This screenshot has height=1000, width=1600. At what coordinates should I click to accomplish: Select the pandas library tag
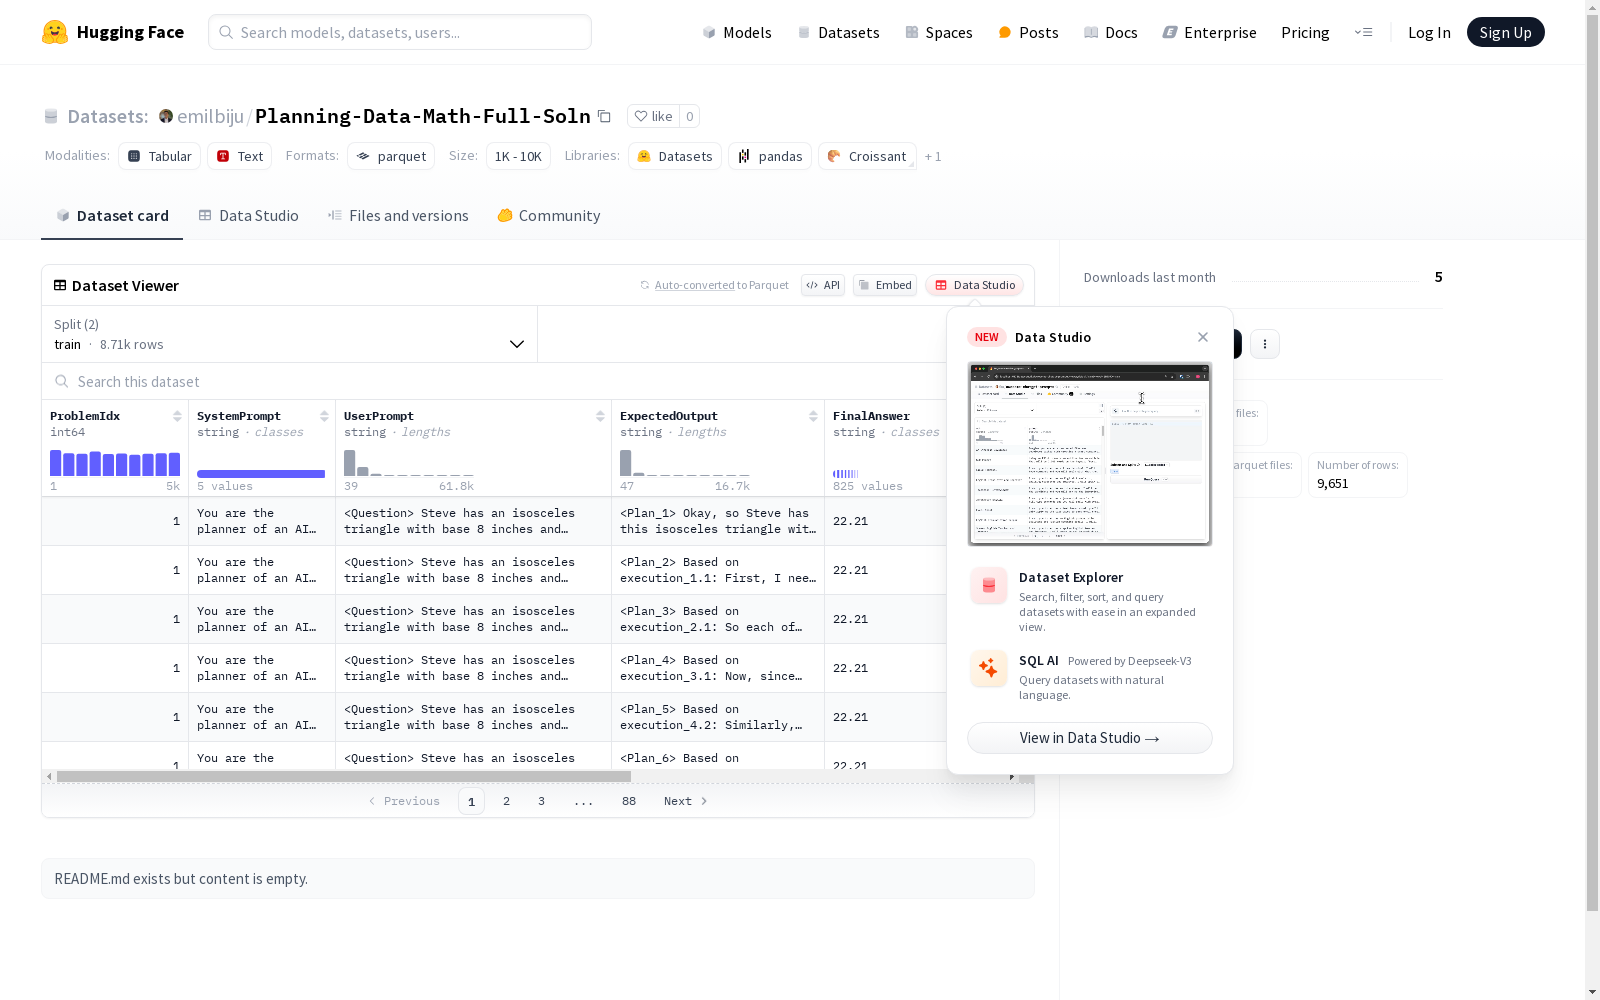pos(770,156)
